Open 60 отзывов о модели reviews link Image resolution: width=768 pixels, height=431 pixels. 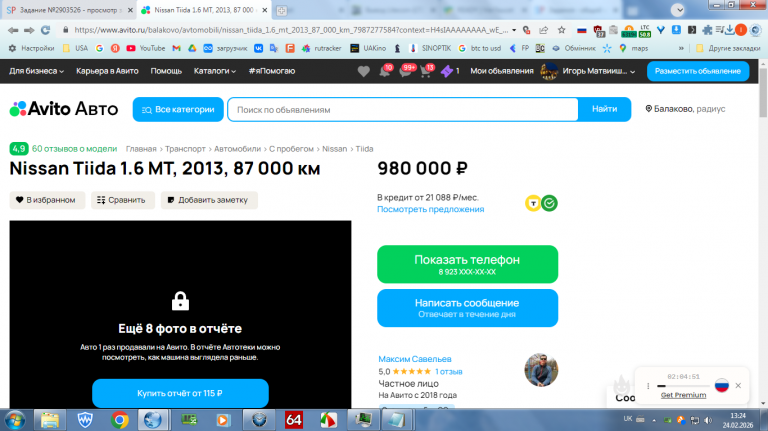click(x=74, y=148)
